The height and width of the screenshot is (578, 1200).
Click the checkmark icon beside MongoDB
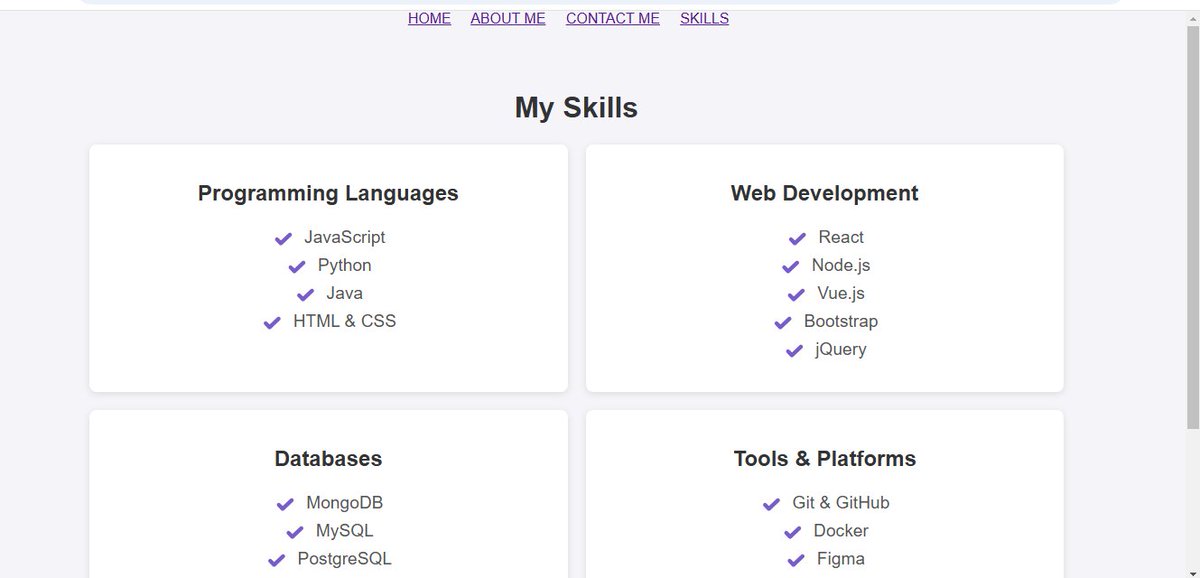(x=285, y=505)
